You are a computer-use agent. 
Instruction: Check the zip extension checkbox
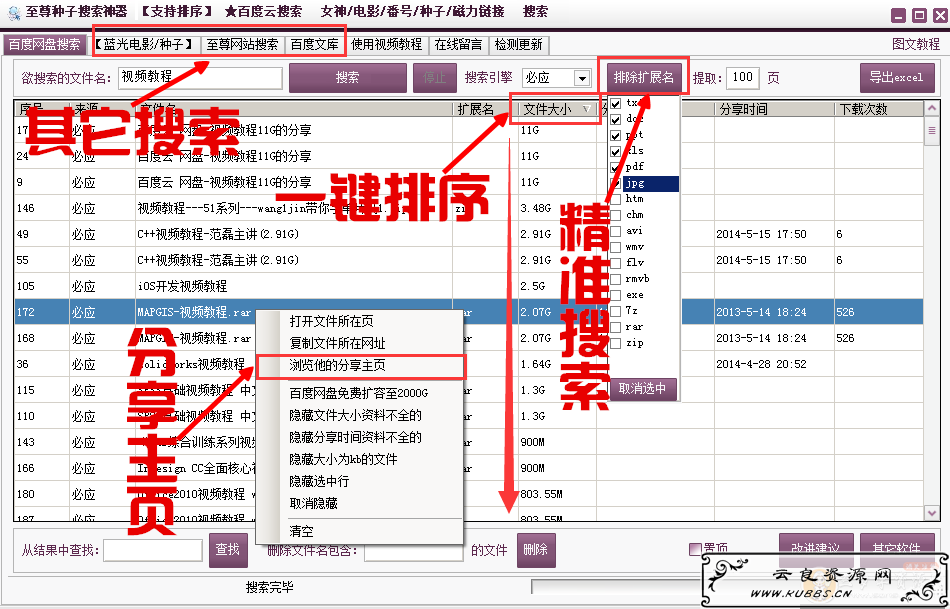[x=616, y=343]
